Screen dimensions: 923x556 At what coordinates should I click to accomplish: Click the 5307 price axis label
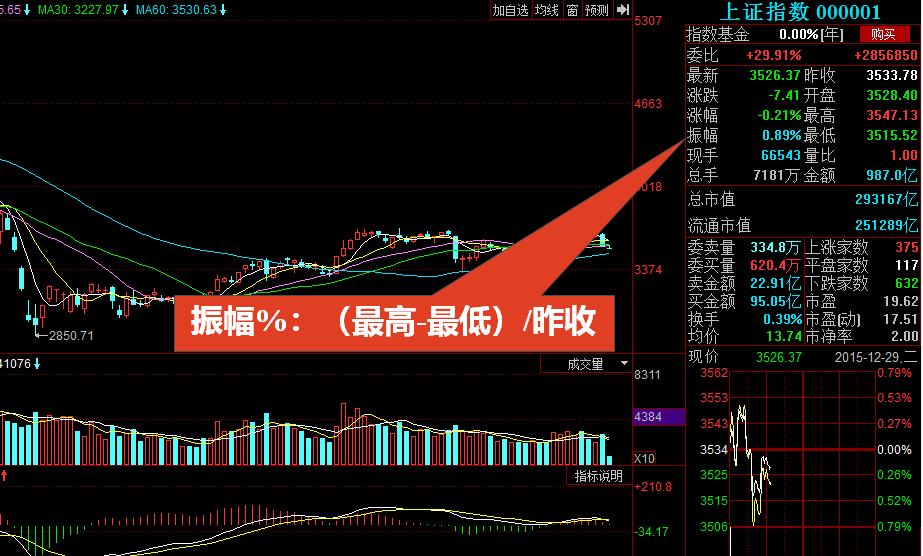click(648, 21)
